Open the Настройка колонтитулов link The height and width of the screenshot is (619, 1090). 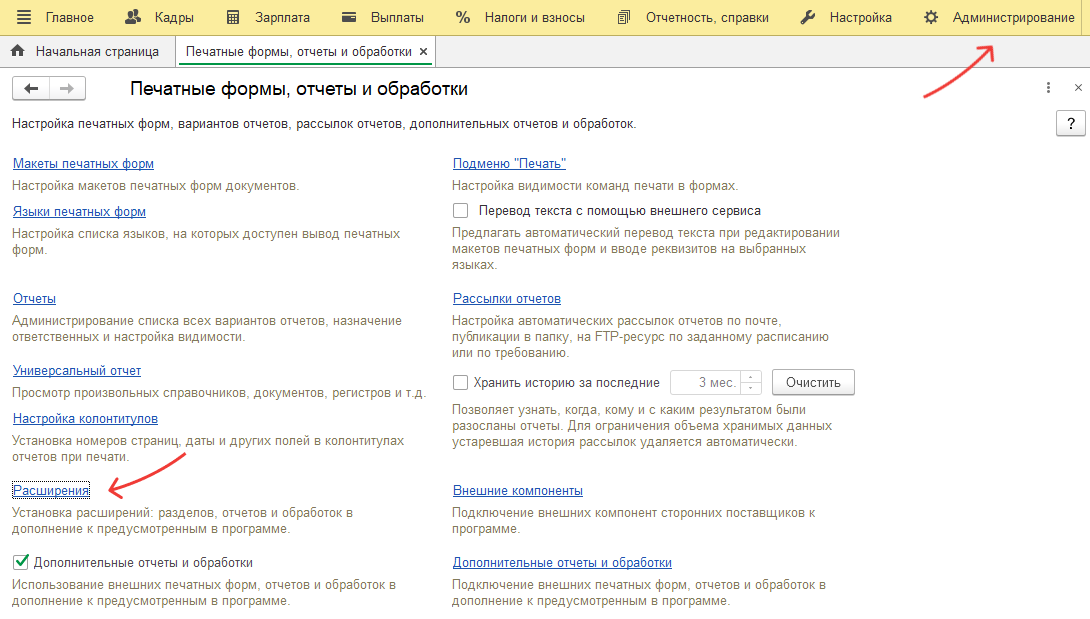pos(86,419)
